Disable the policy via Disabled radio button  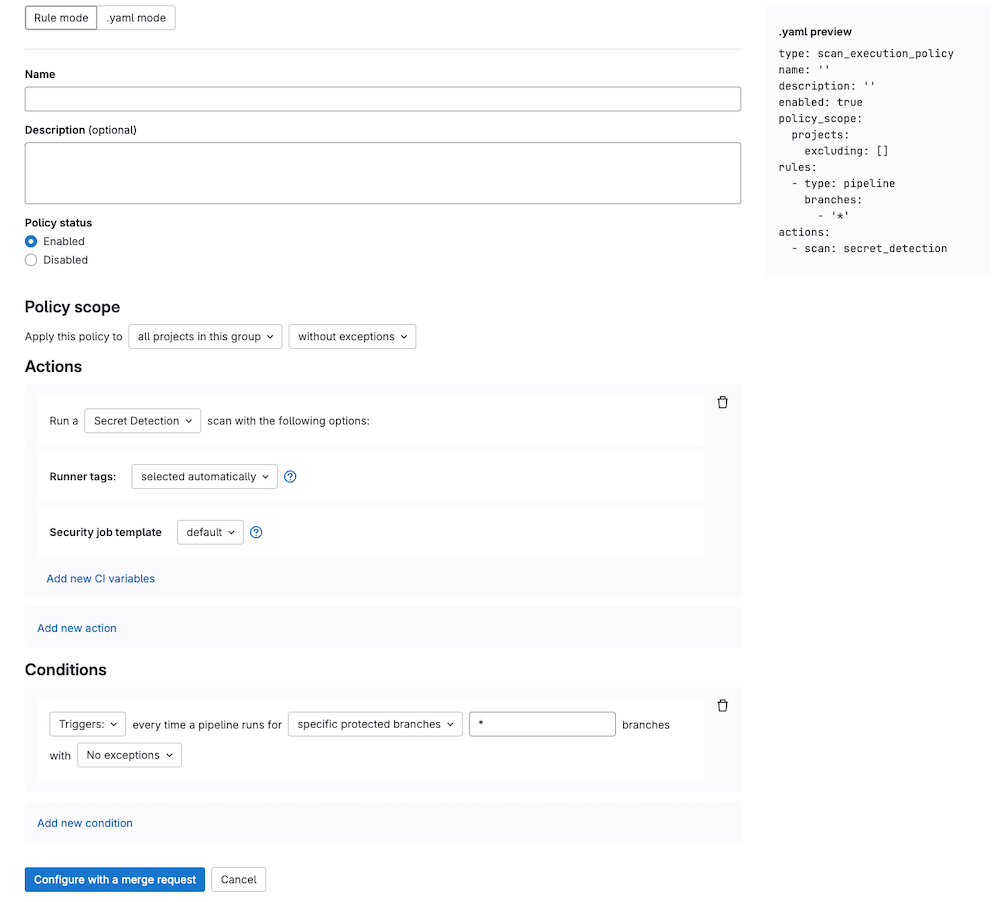coord(31,260)
